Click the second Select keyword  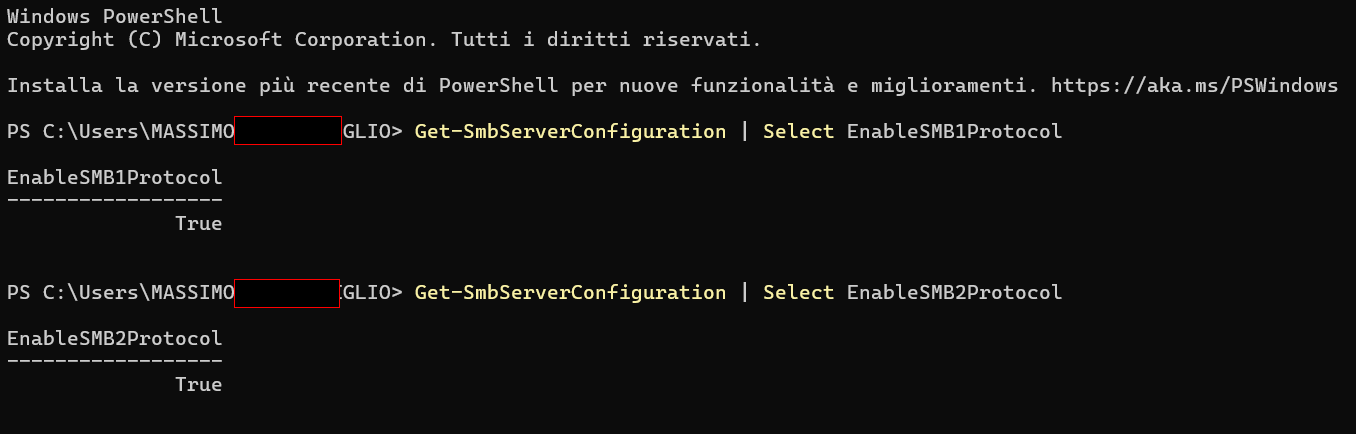pos(798,293)
